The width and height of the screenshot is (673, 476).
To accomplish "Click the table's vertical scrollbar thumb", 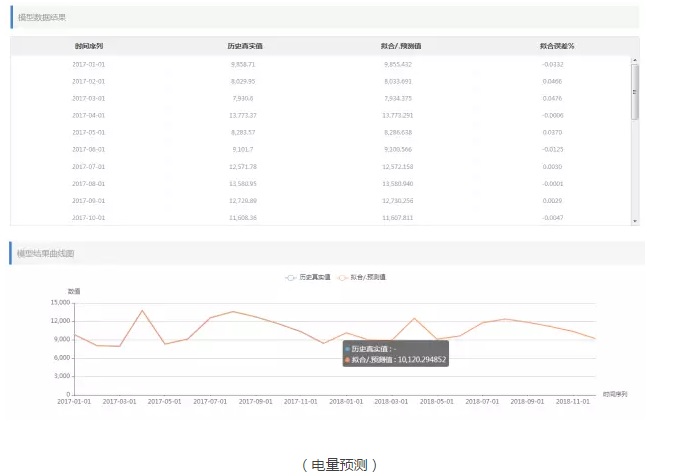I will [634, 92].
